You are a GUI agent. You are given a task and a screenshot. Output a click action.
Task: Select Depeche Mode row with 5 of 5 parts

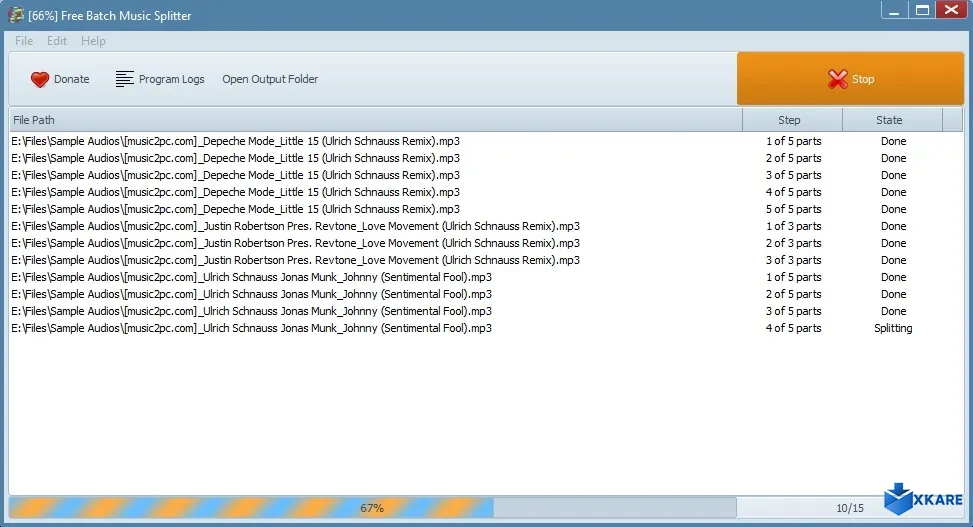(x=486, y=209)
